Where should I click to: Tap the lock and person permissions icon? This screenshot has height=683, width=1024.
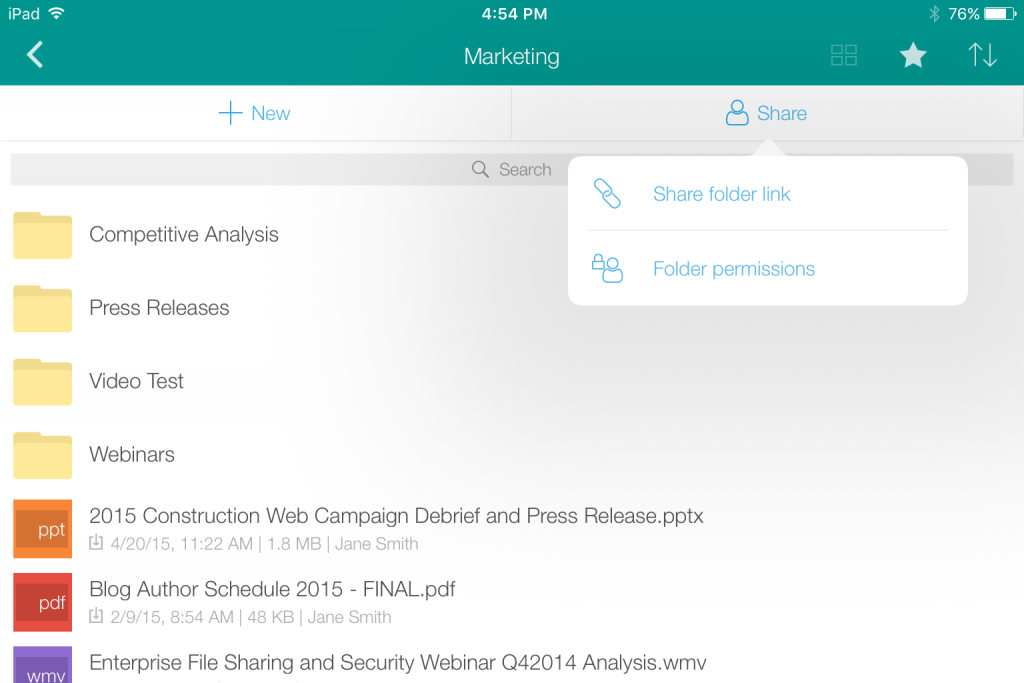coord(607,269)
